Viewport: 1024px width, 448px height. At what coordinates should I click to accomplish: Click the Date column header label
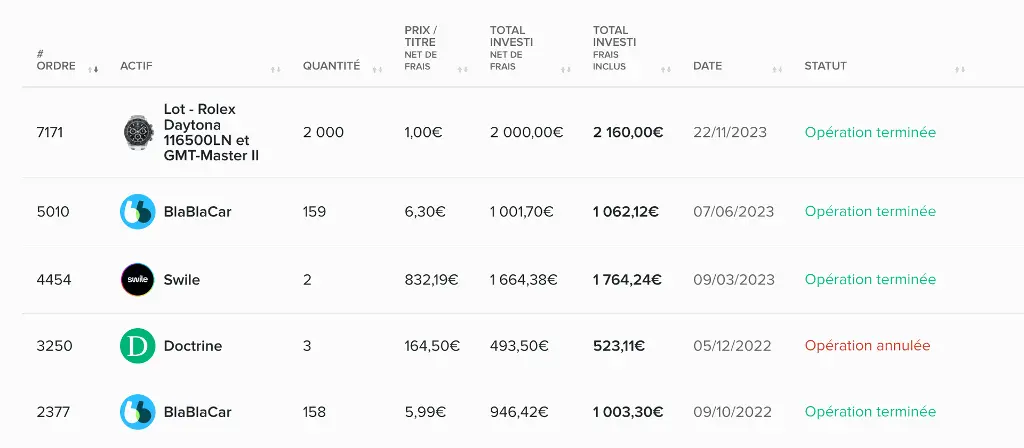(707, 66)
